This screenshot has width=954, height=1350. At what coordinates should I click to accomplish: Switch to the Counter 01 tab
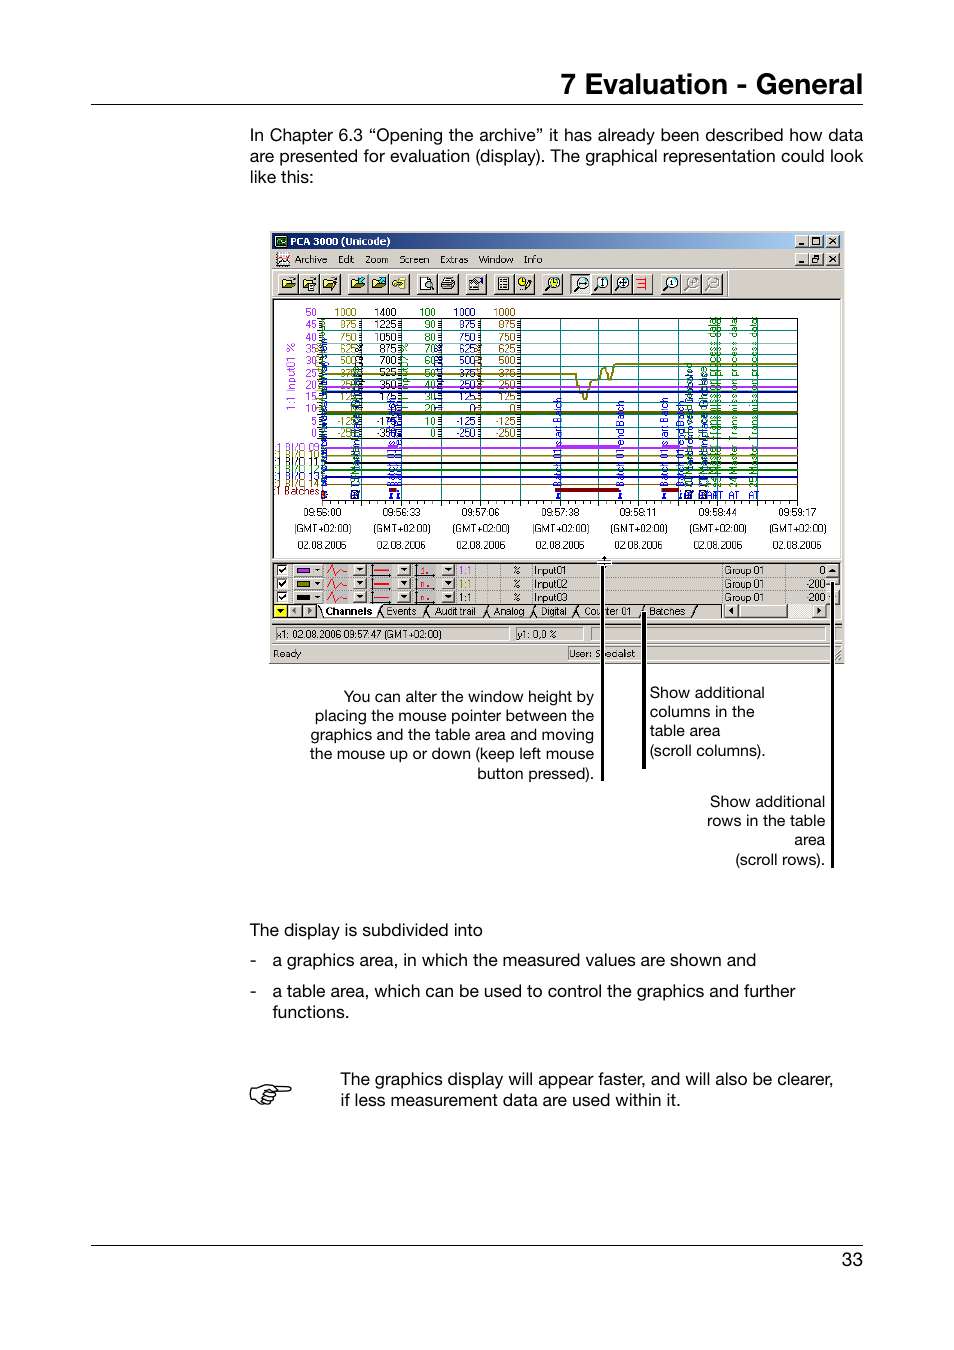pyautogui.click(x=608, y=611)
